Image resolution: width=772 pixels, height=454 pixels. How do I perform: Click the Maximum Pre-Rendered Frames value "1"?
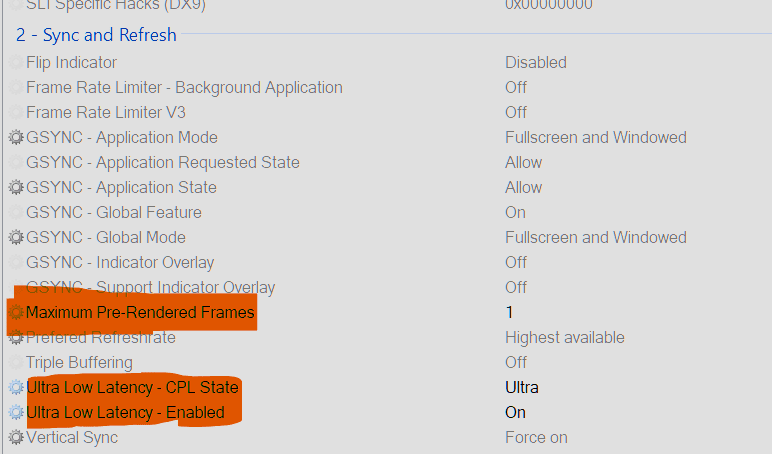point(509,313)
